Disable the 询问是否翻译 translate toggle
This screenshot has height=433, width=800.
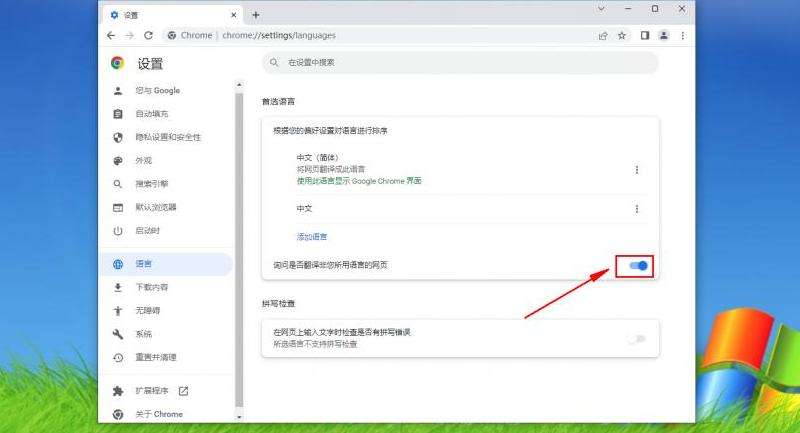tap(636, 265)
